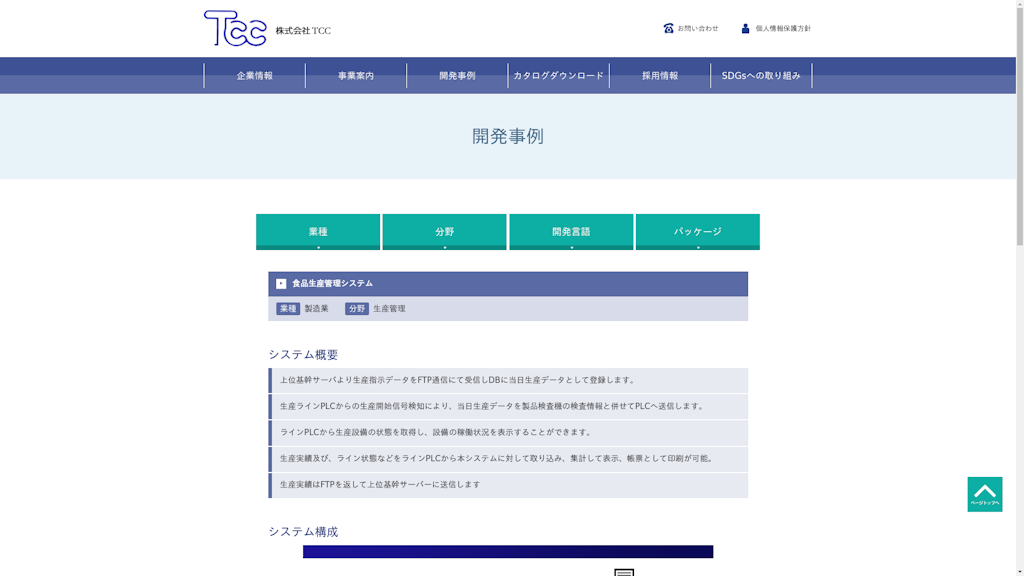
Task: Click the ページトップへ back-to-top arrow icon
Action: pos(986,492)
